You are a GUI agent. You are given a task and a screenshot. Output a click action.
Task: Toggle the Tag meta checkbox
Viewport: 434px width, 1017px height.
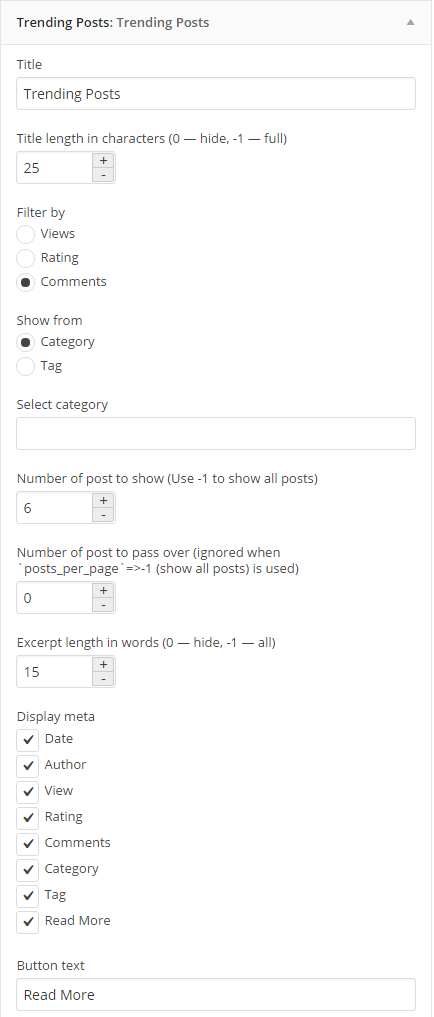pyautogui.click(x=28, y=895)
